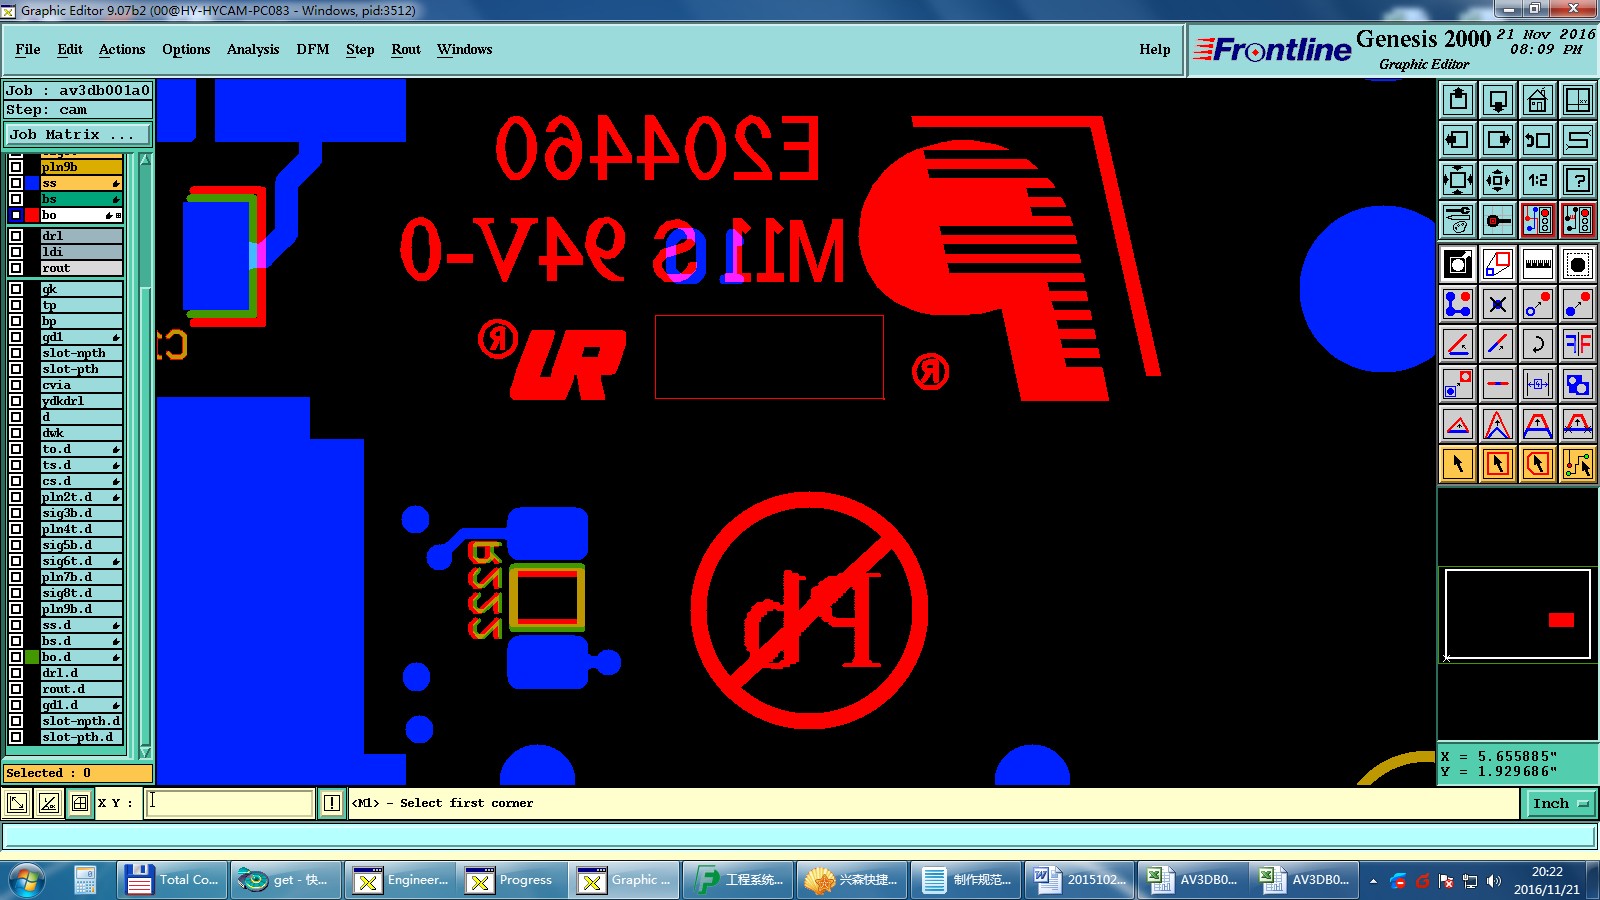Click the 1:2 scale icon
The width and height of the screenshot is (1600, 900).
point(1538,180)
